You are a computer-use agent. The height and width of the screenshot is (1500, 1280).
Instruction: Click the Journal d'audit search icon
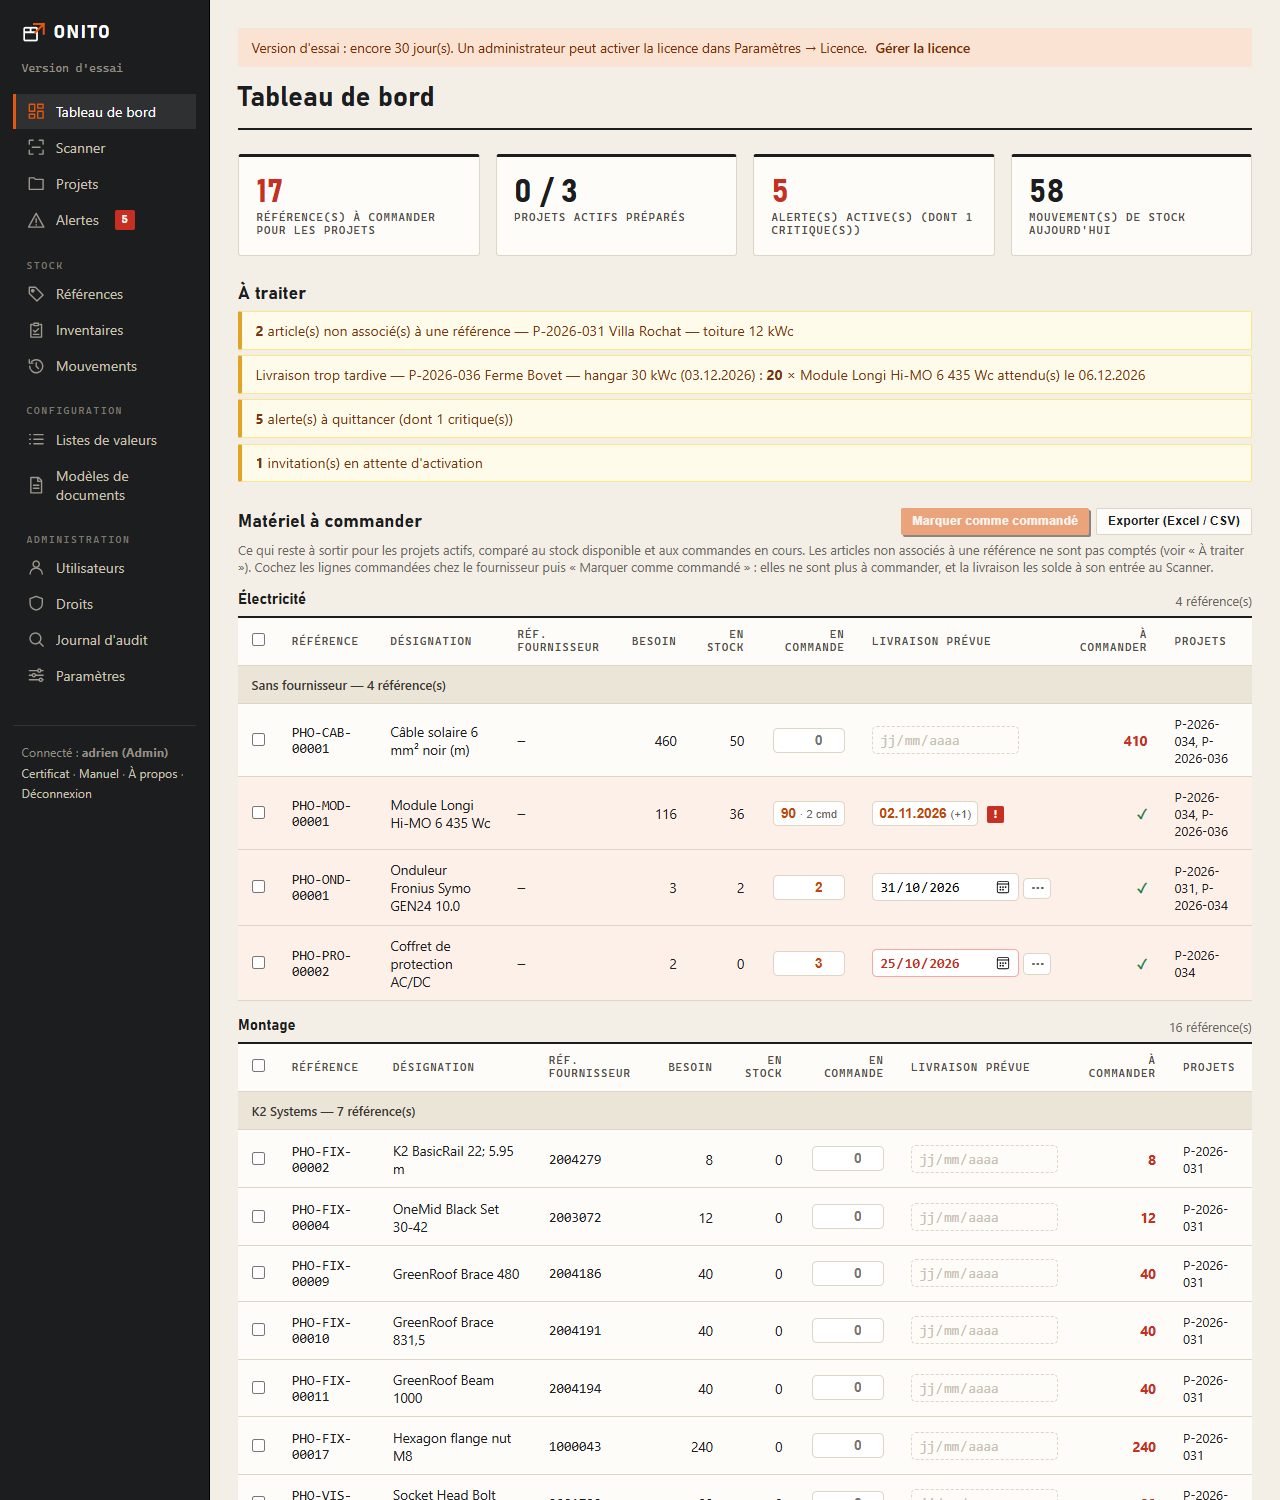(x=36, y=640)
